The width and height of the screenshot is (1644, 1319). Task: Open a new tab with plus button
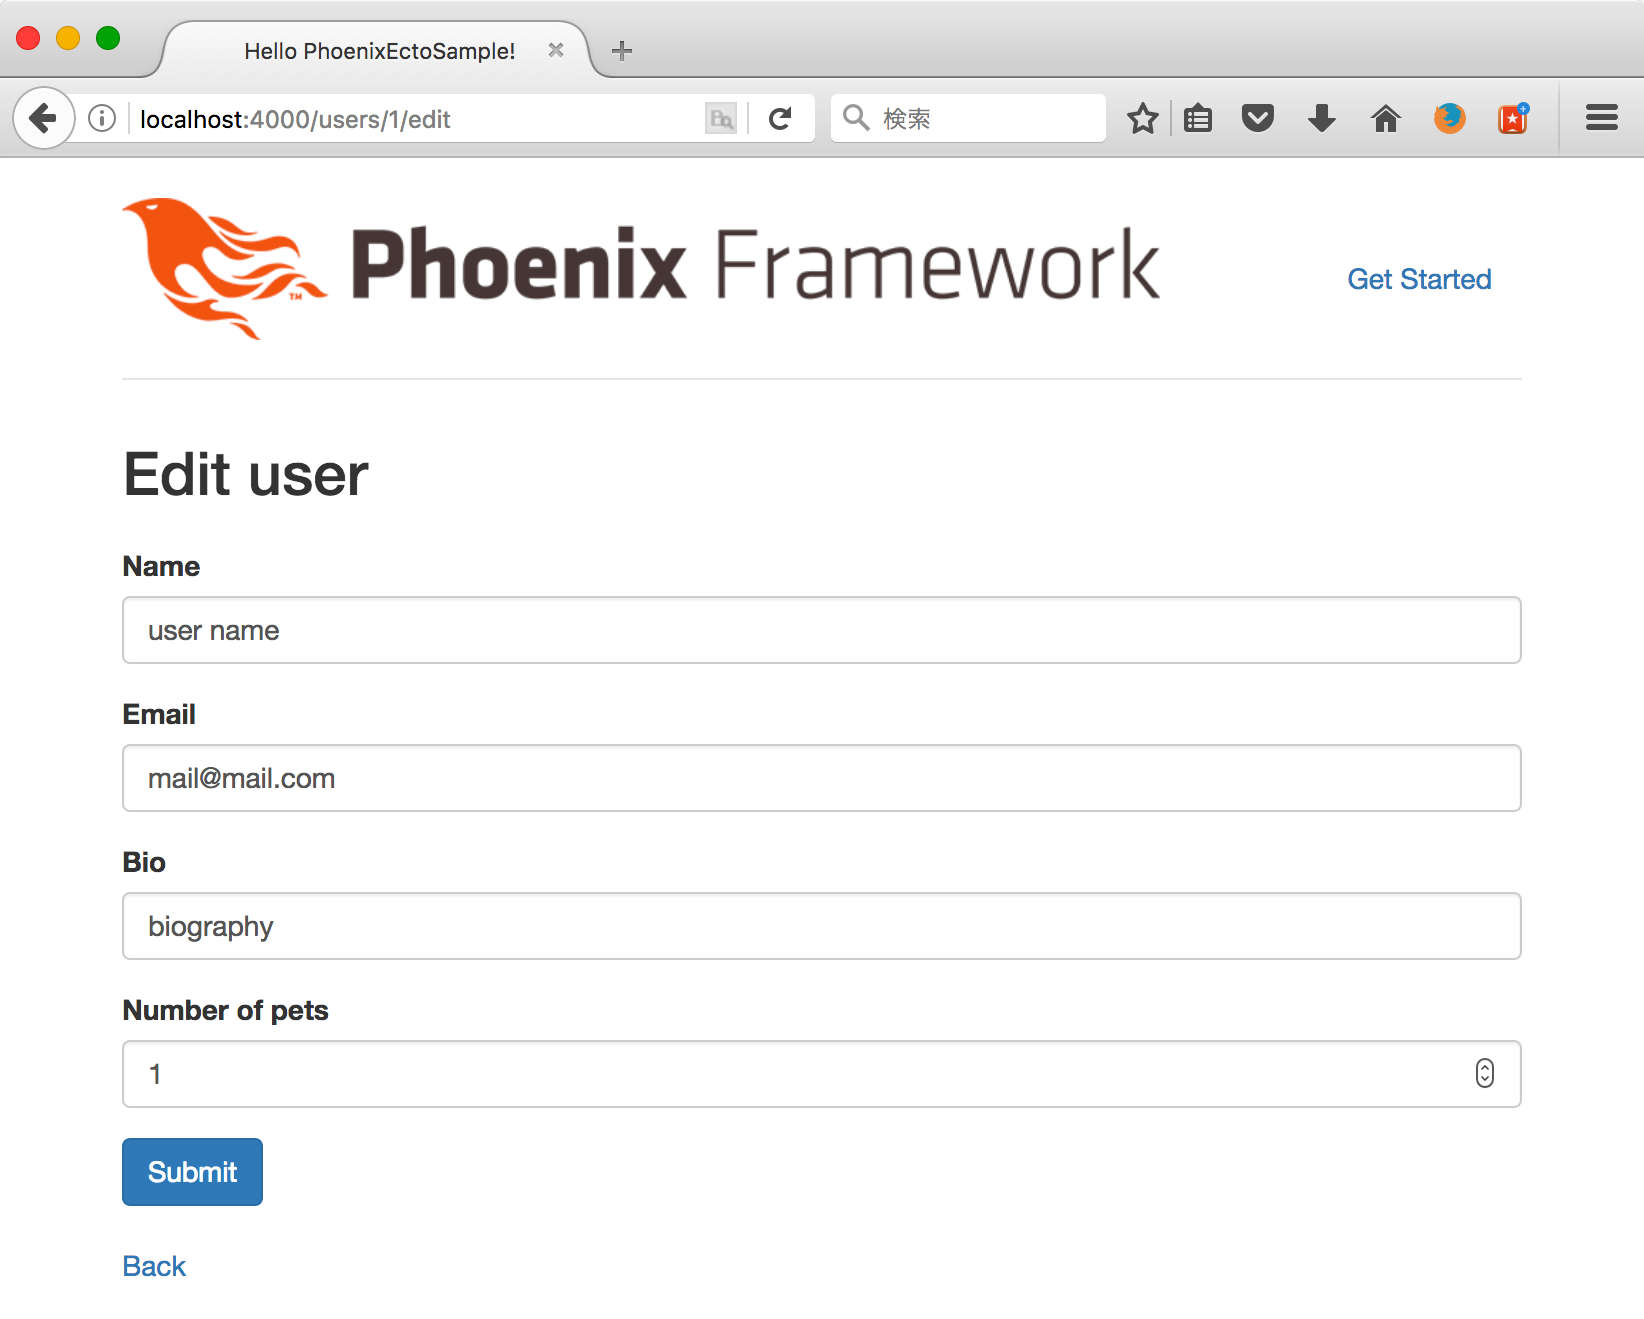622,51
